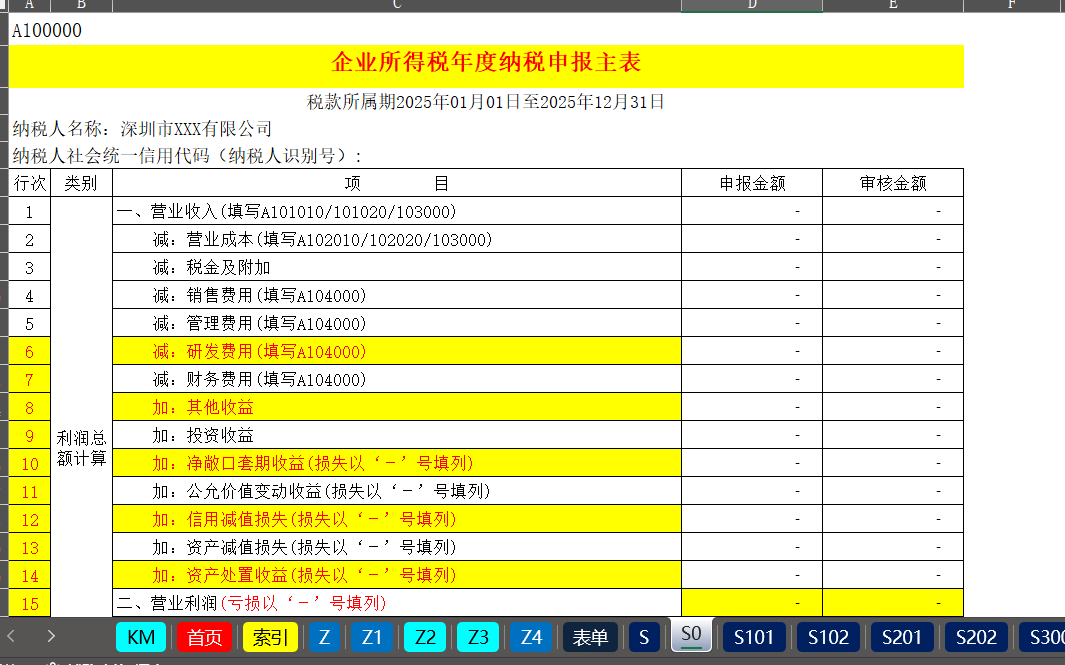Image resolution: width=1065 pixels, height=665 pixels.
Task: Open the S101 sheet tab
Action: 754,637
